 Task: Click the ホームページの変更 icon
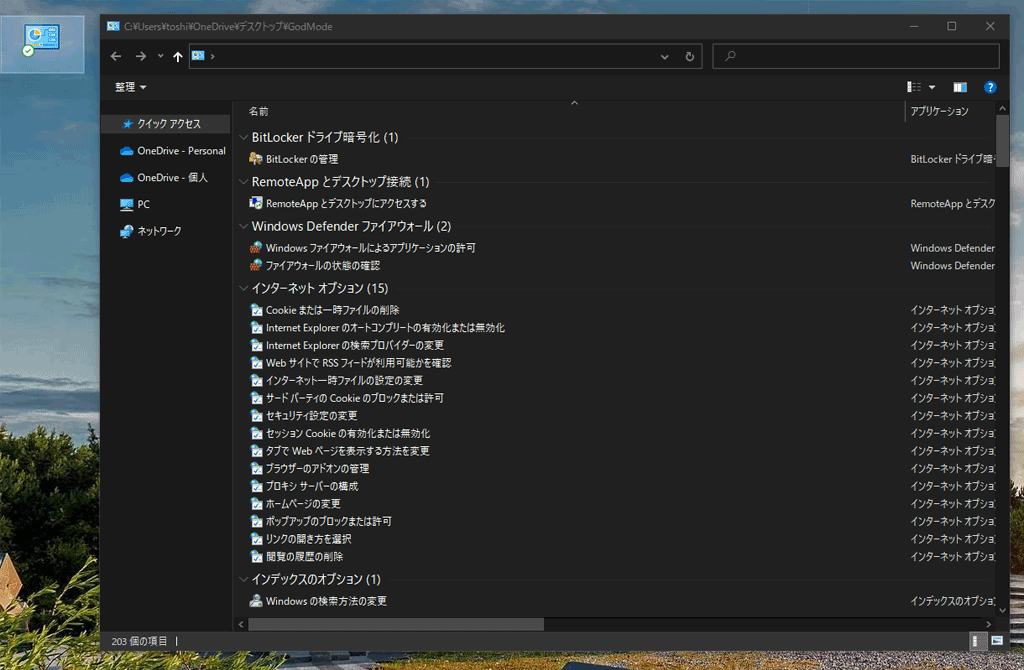tap(257, 504)
